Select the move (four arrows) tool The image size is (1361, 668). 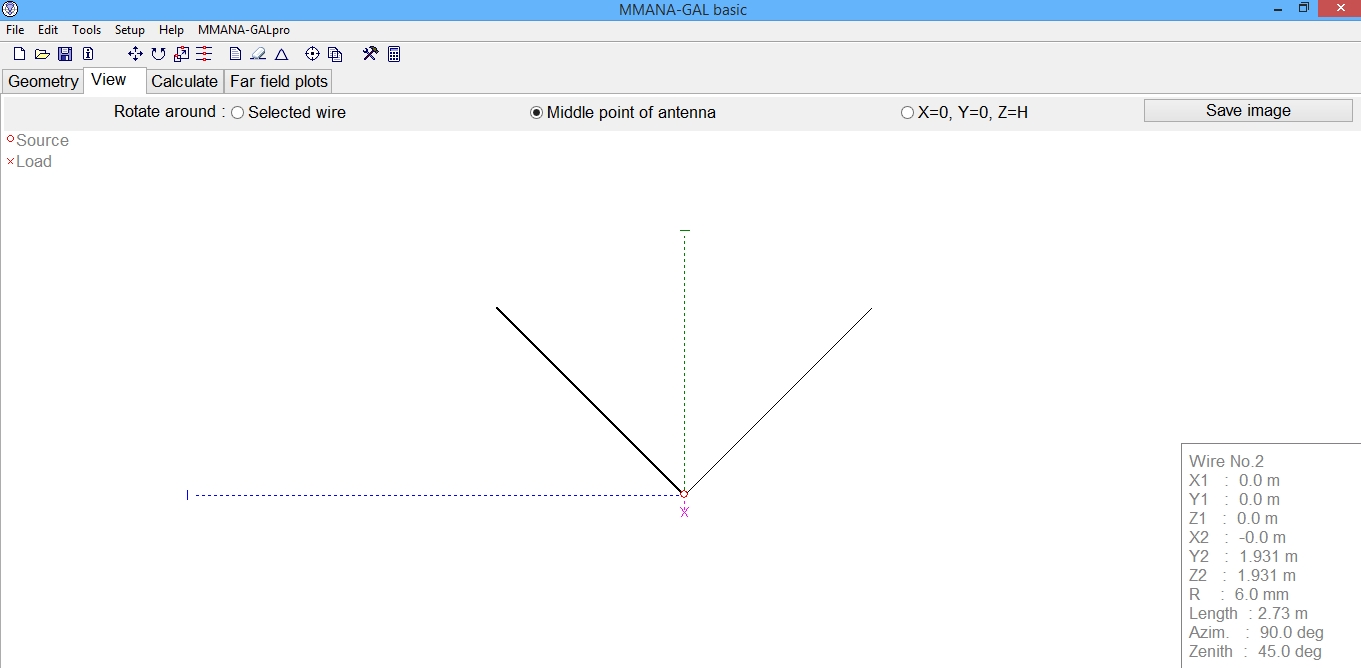click(135, 54)
